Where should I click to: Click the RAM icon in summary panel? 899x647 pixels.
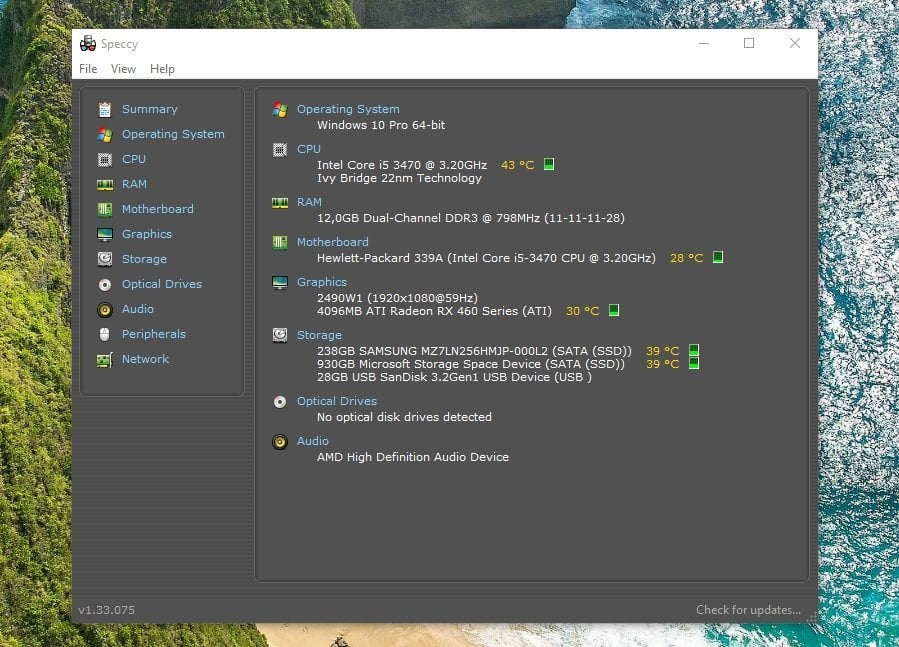click(x=280, y=202)
